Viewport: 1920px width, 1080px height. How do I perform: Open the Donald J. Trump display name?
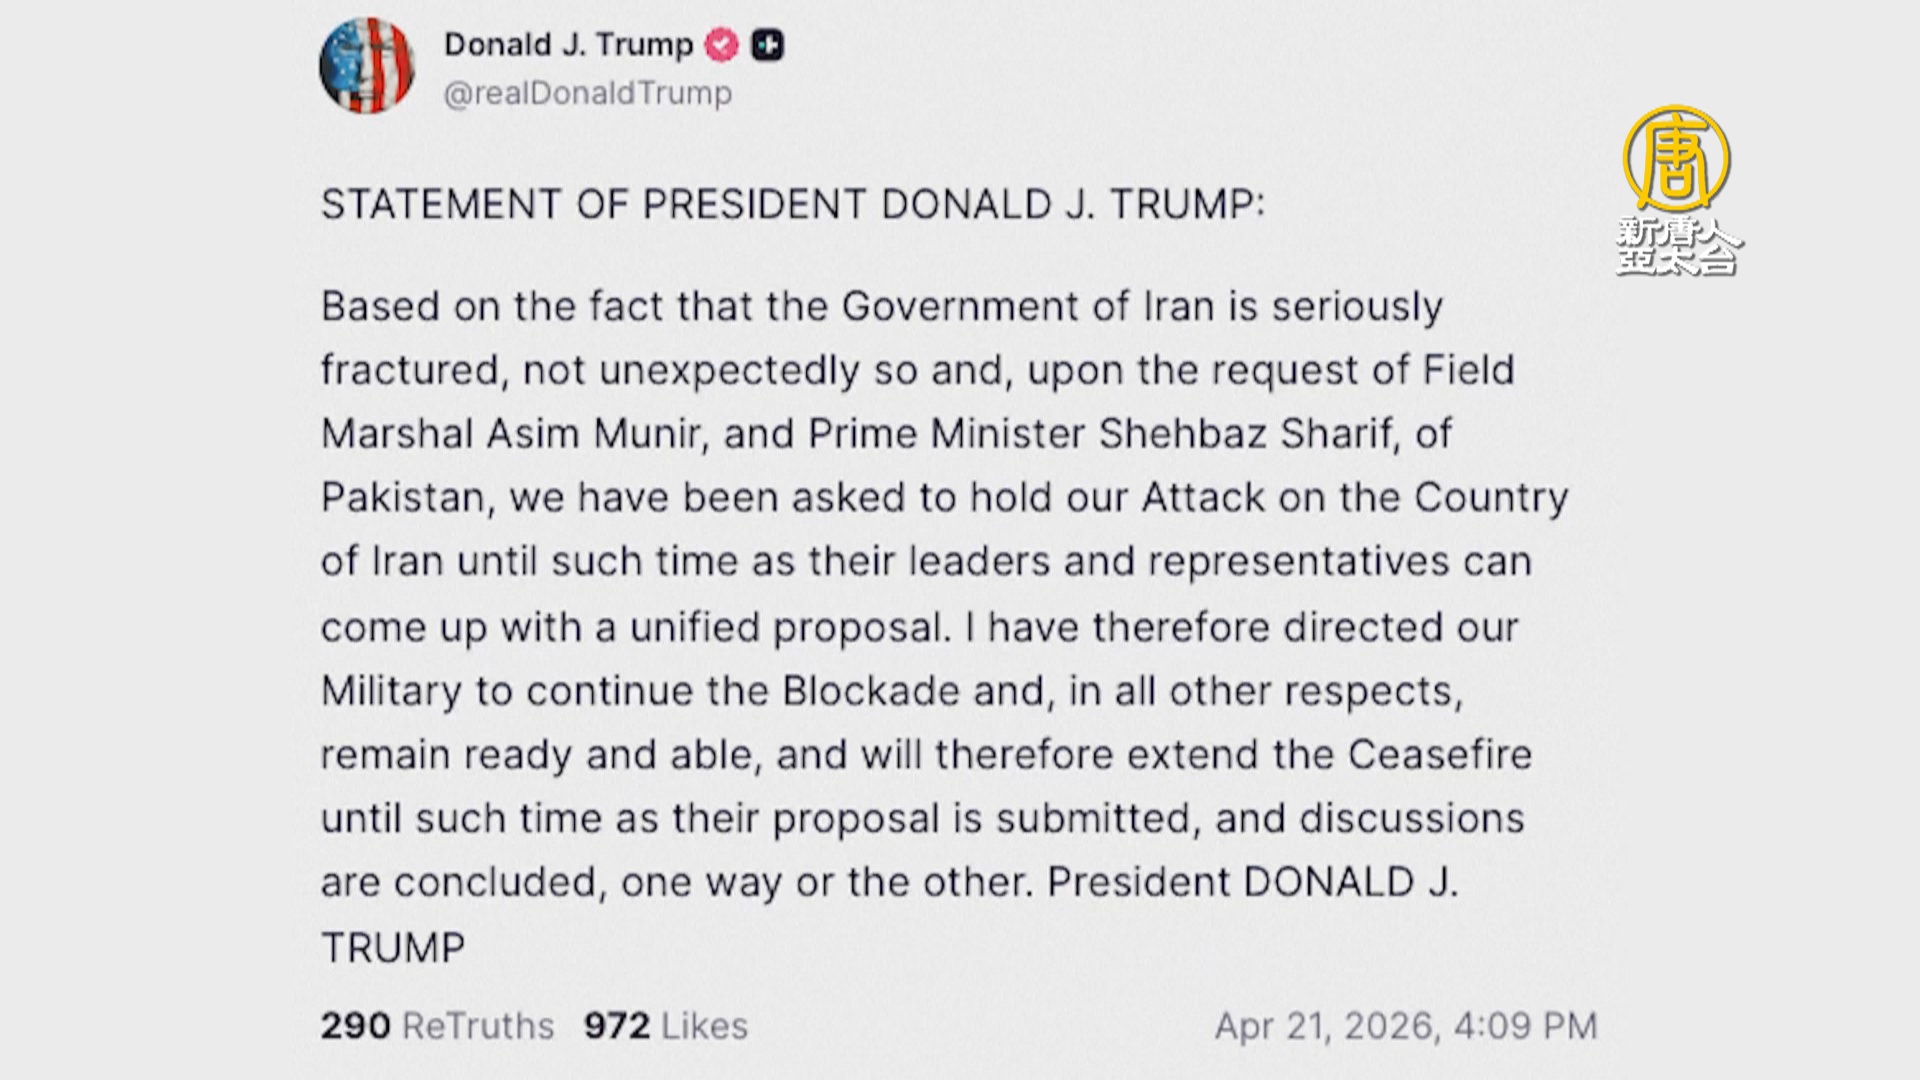pos(568,45)
